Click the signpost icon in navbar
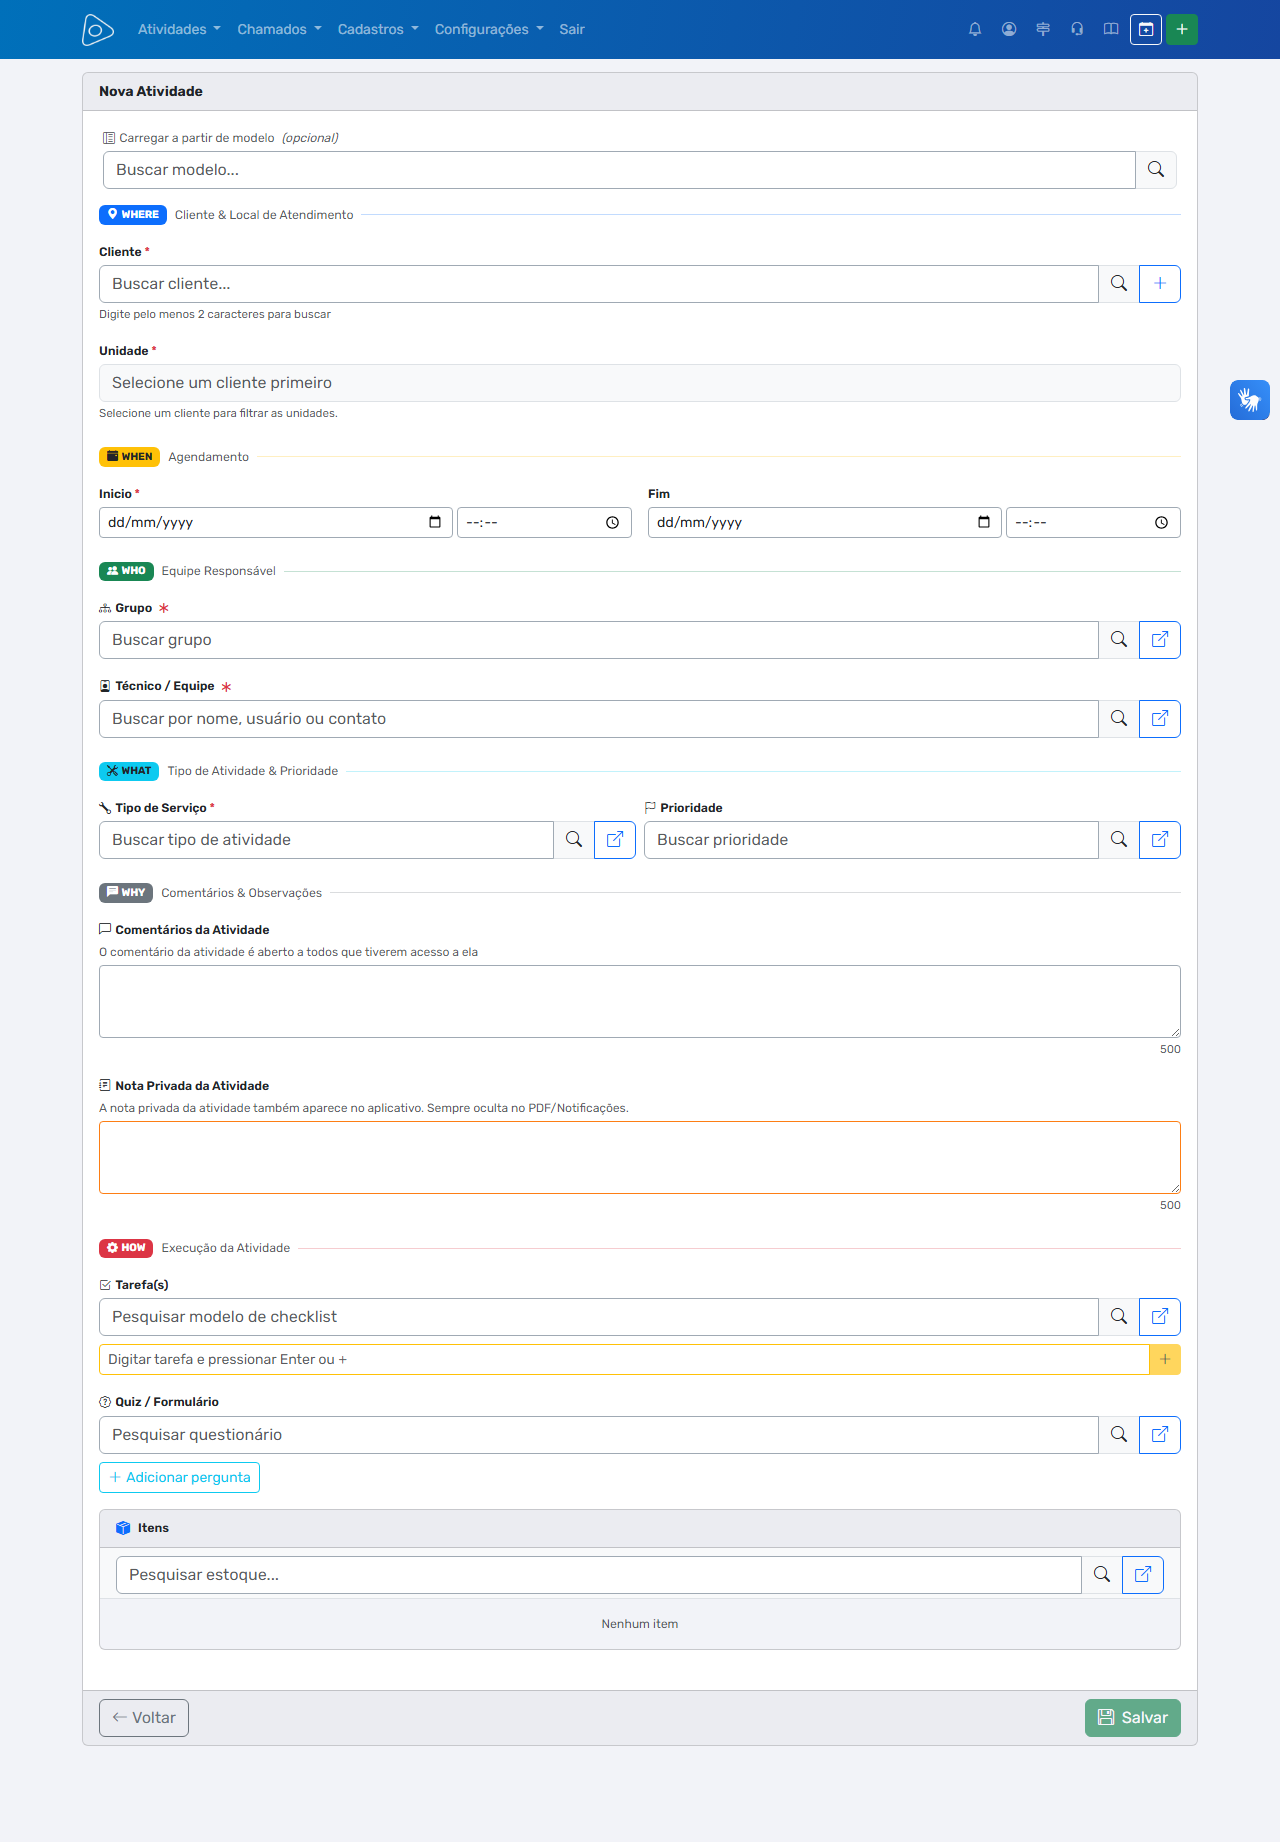Screen dimensions: 1280x1842 [x=1043, y=29]
